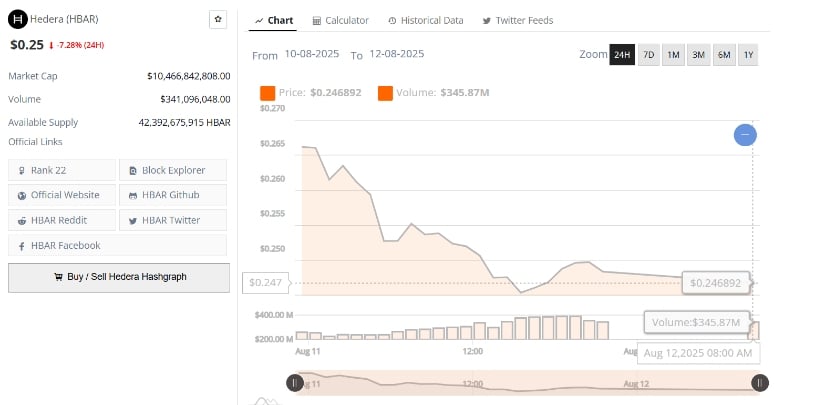The image size is (825, 405).
Task: Click the Volume value $341,096,048.00
Action: [195, 99]
